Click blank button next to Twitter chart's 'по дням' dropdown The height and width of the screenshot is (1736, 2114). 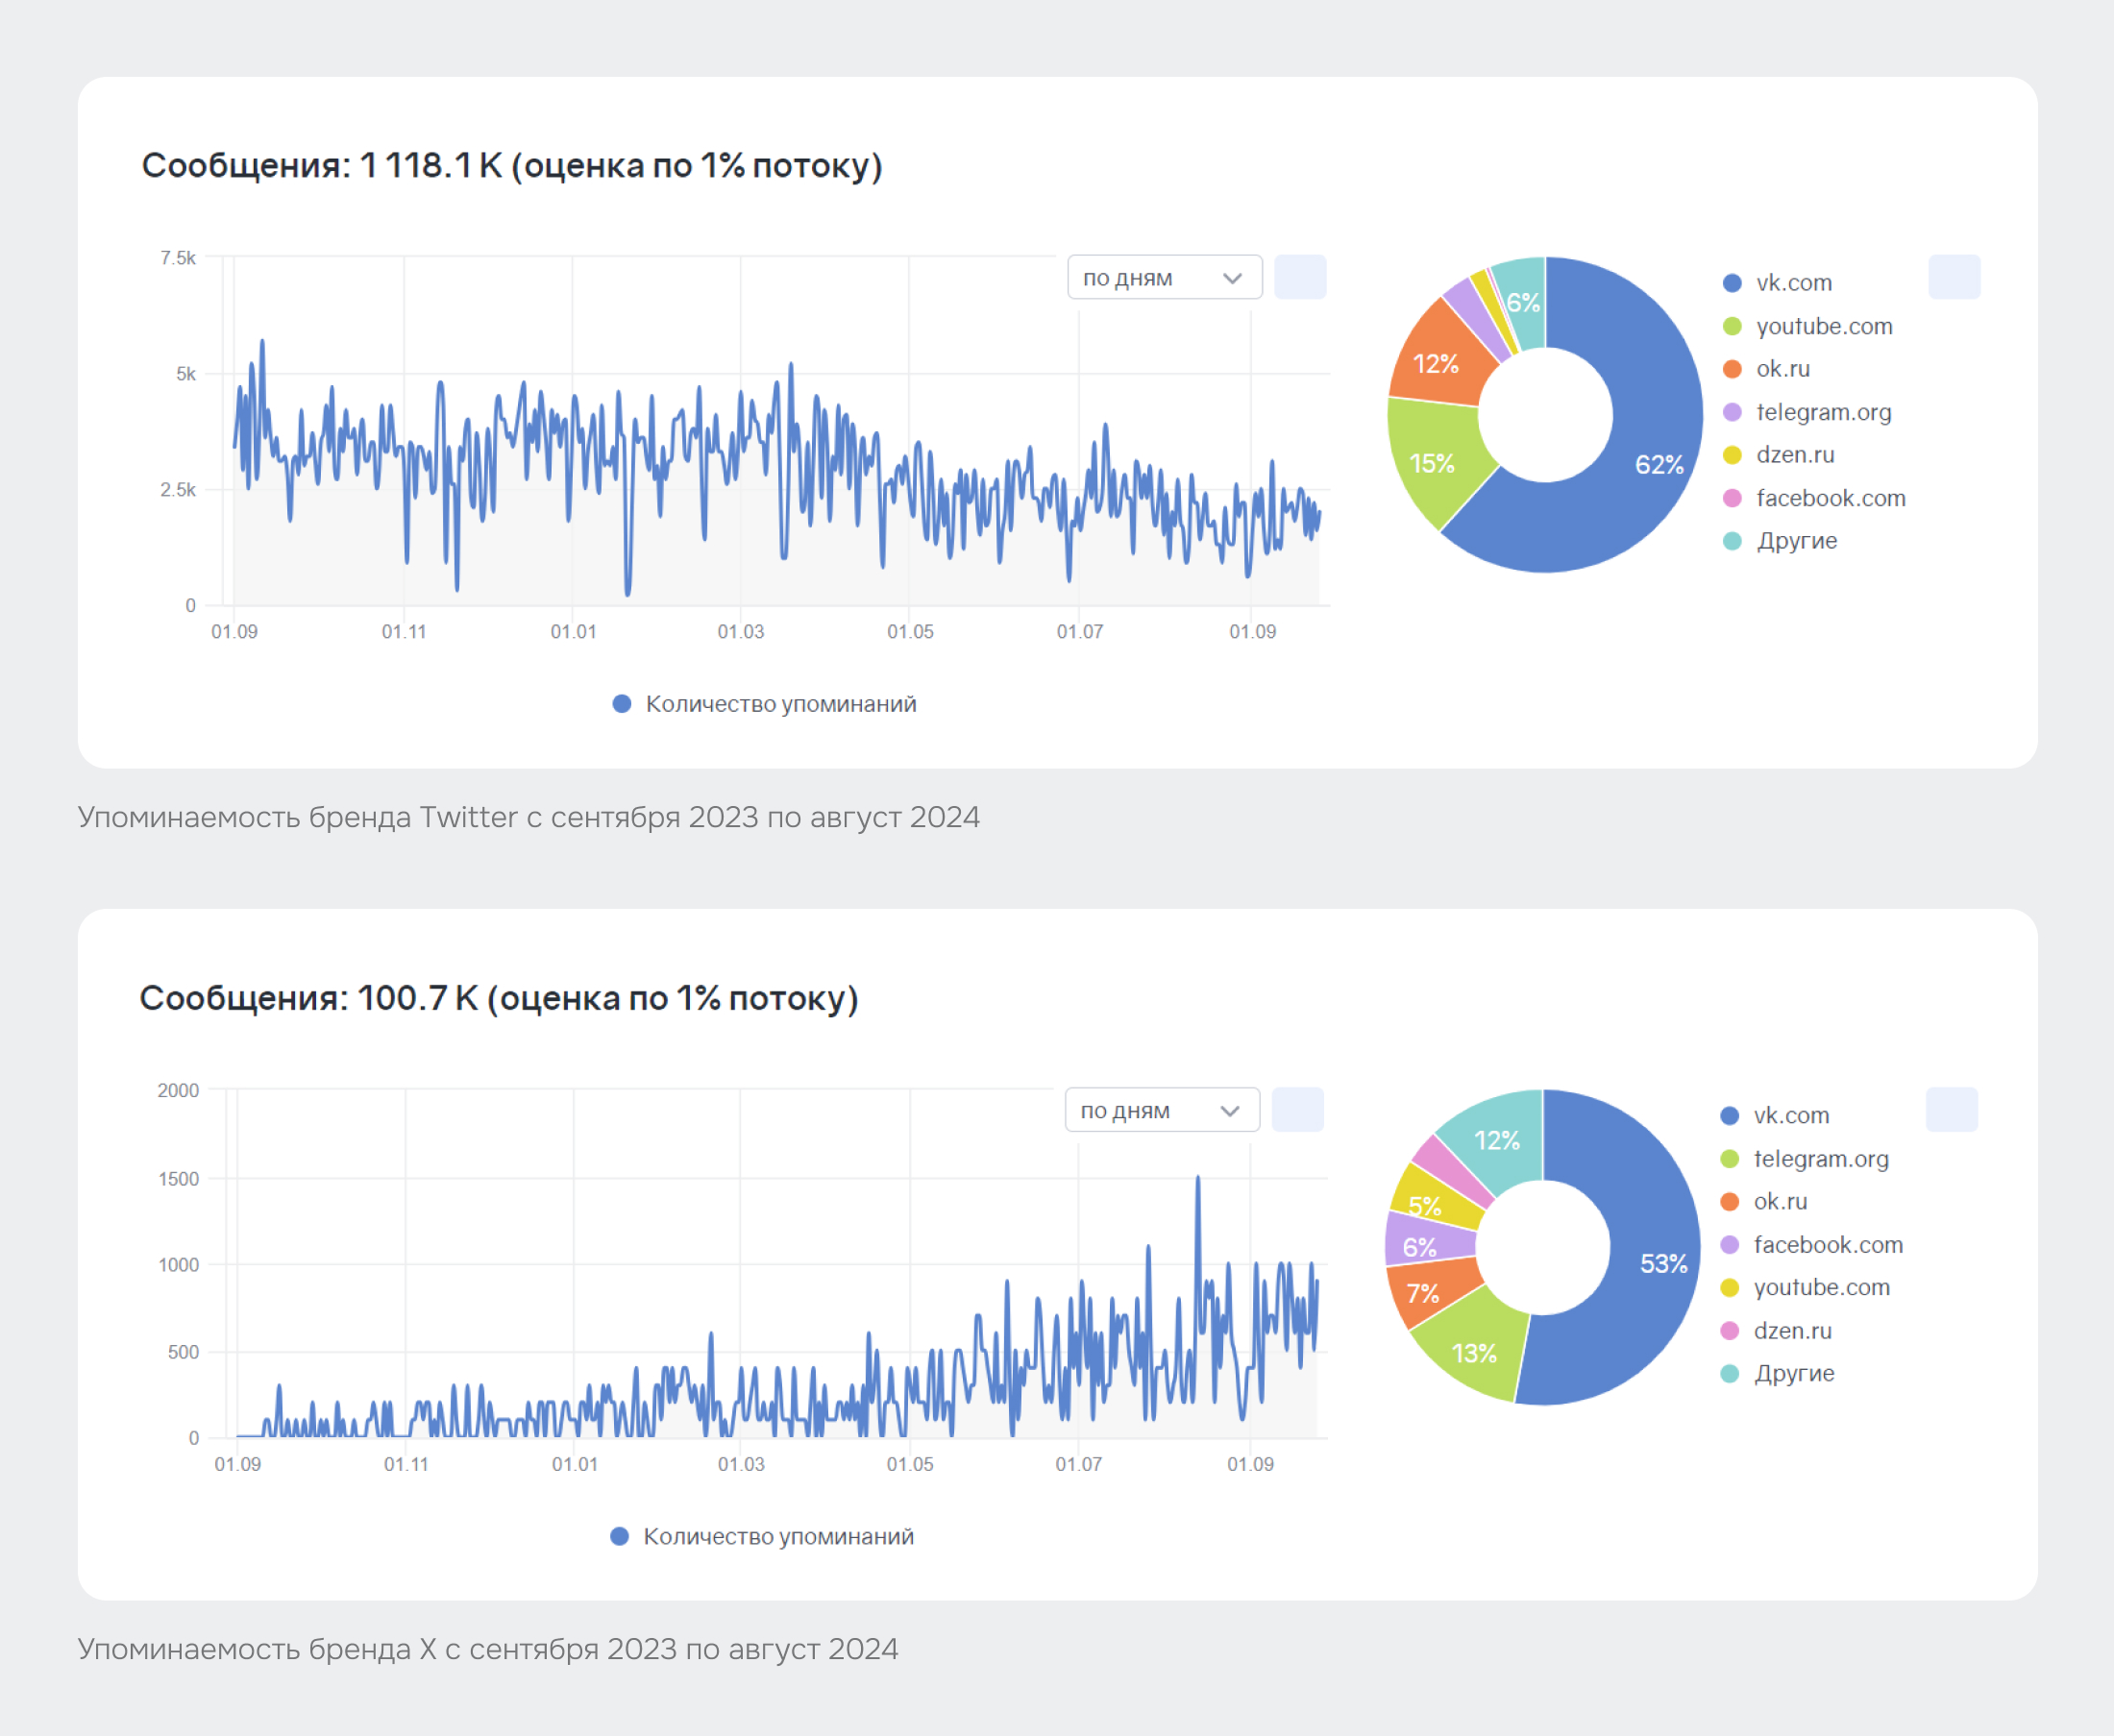coord(1300,277)
